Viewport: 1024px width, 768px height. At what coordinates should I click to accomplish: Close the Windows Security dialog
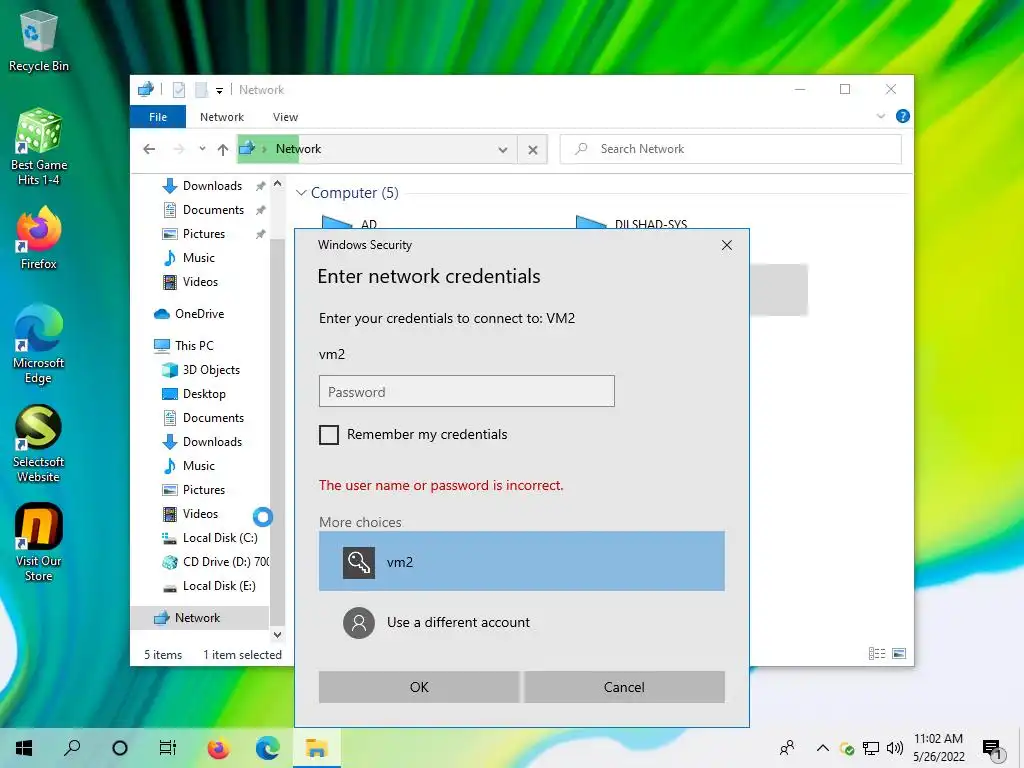pyautogui.click(x=727, y=245)
